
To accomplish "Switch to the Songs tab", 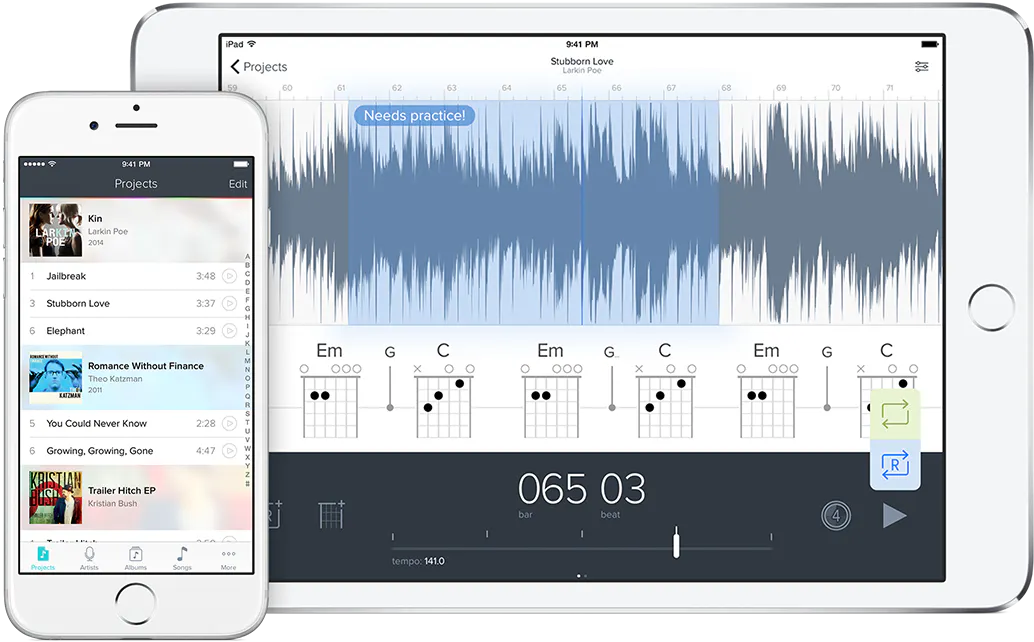I will 182,558.
